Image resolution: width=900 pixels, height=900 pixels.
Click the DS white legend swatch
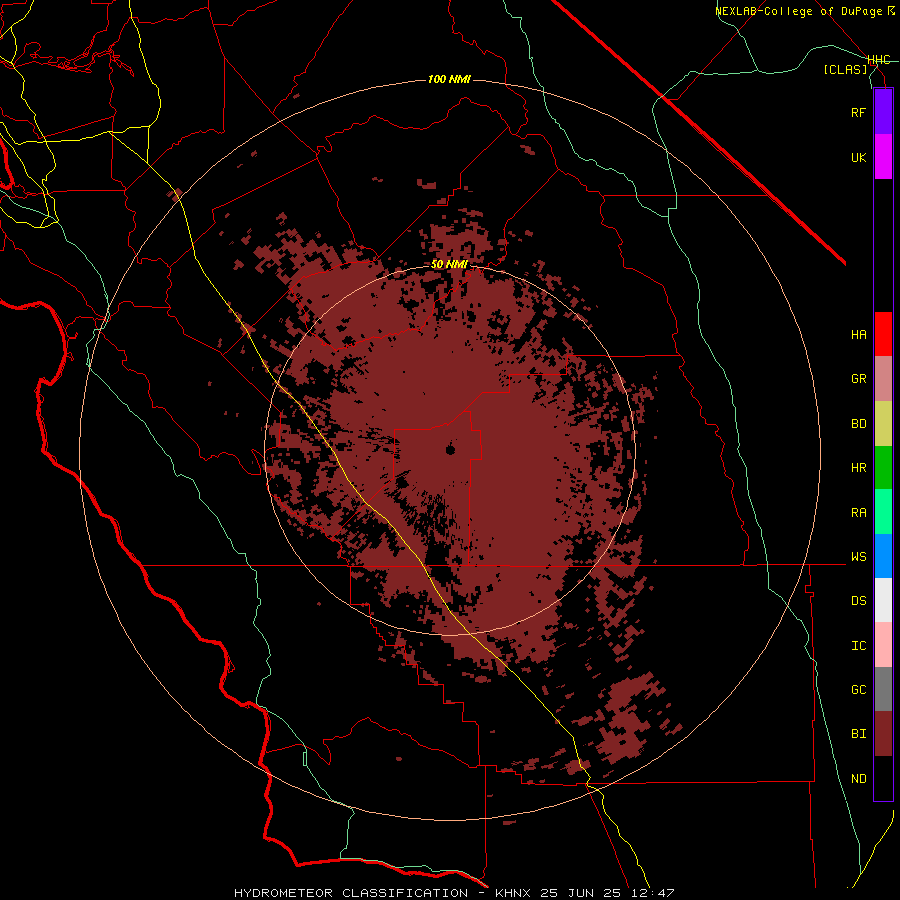(883, 600)
